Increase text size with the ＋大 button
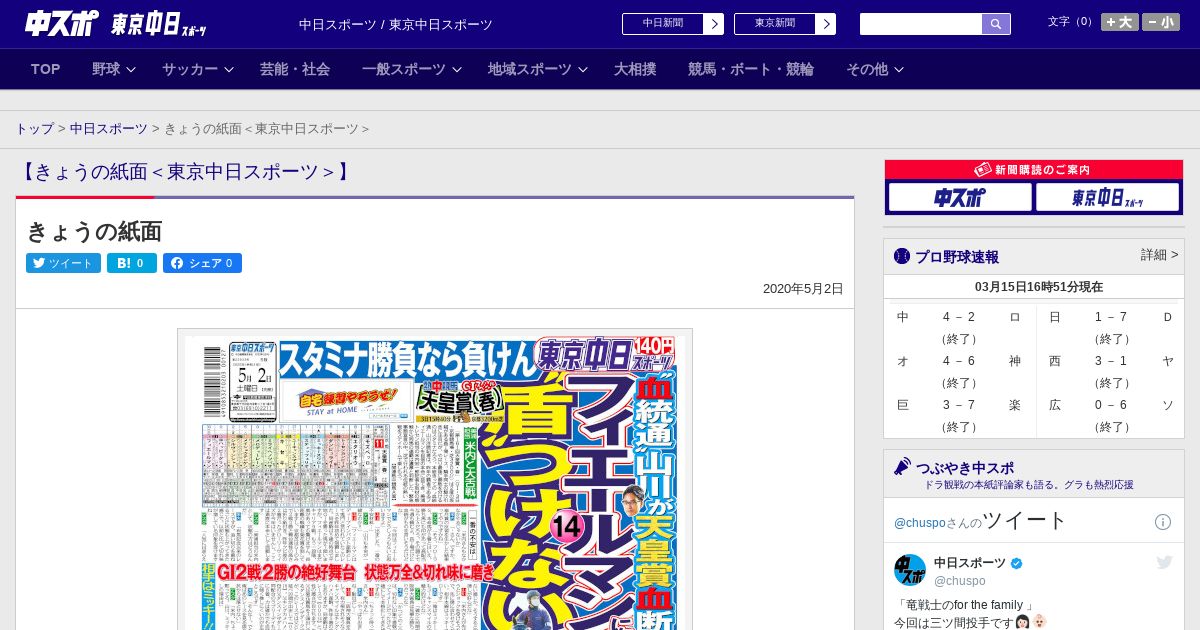 click(1120, 22)
